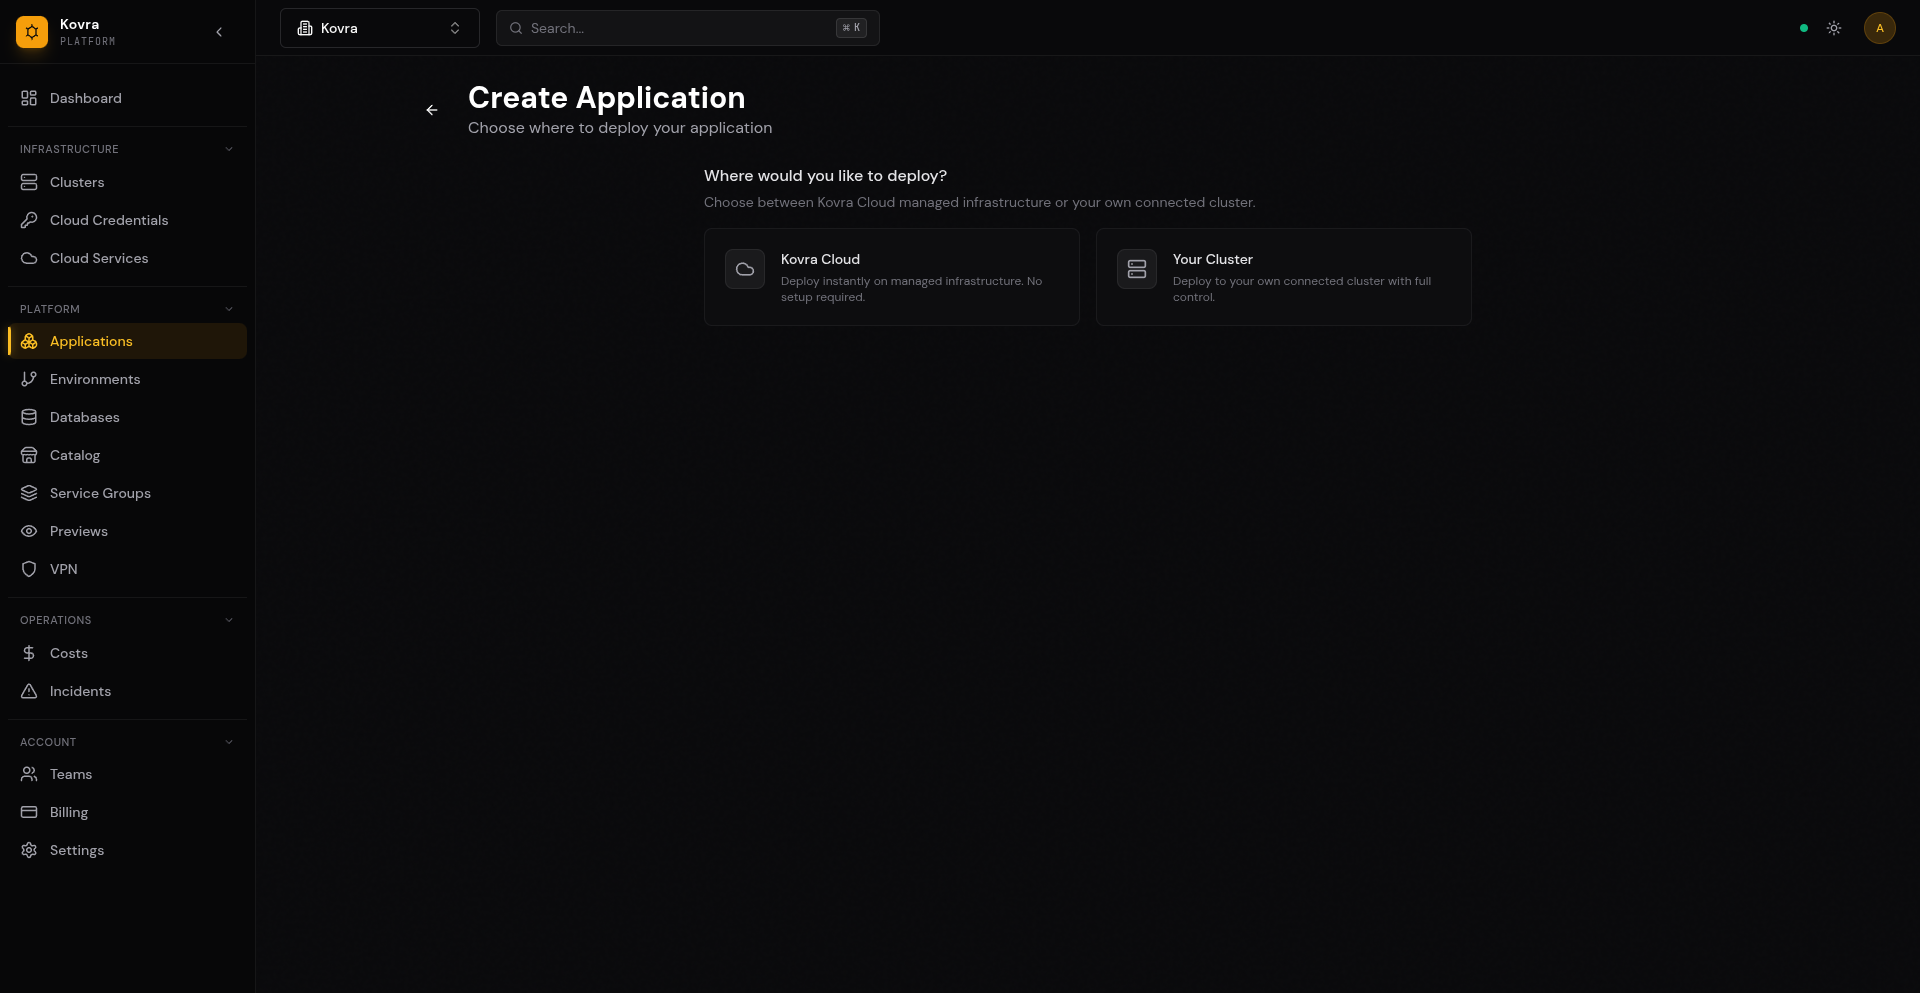Open the Dashboard page
The width and height of the screenshot is (1920, 993).
[x=127, y=98]
